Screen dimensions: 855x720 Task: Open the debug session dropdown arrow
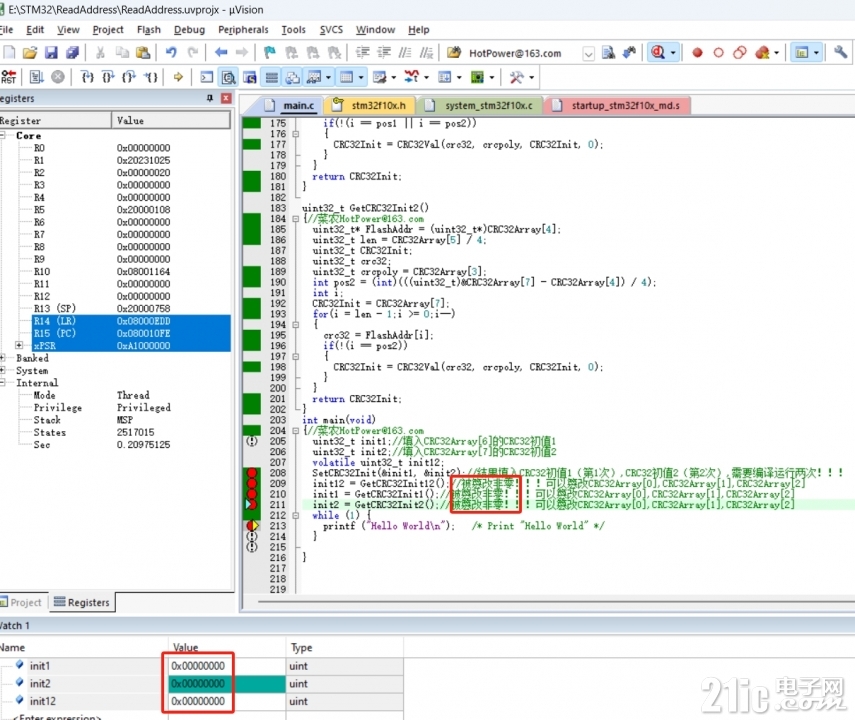673,53
